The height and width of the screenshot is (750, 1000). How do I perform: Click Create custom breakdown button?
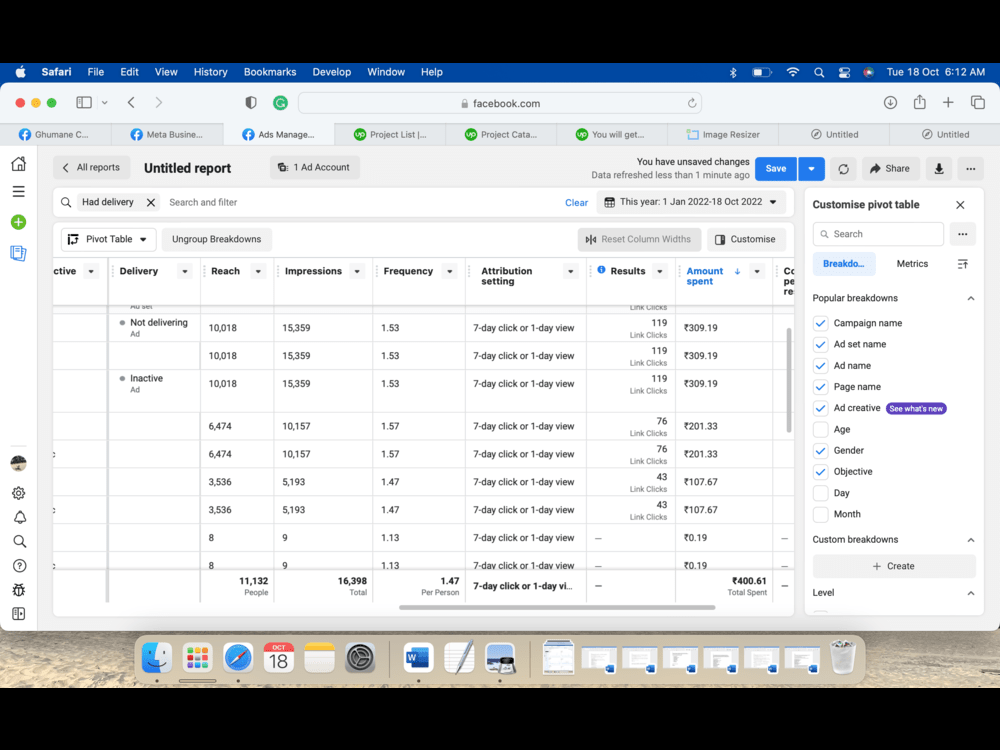pyautogui.click(x=893, y=566)
